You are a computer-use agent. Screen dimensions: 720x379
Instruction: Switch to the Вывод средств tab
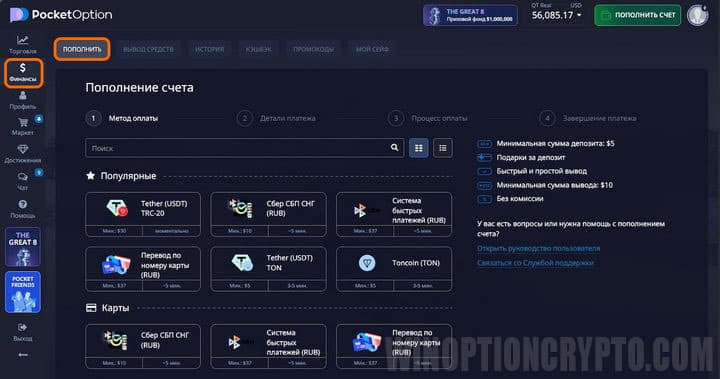[148, 49]
